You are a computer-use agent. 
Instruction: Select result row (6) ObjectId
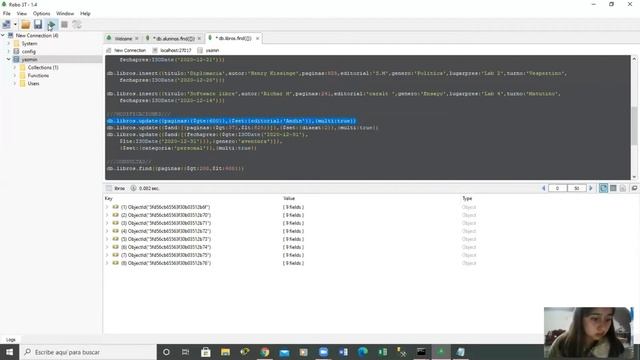[x=166, y=247]
